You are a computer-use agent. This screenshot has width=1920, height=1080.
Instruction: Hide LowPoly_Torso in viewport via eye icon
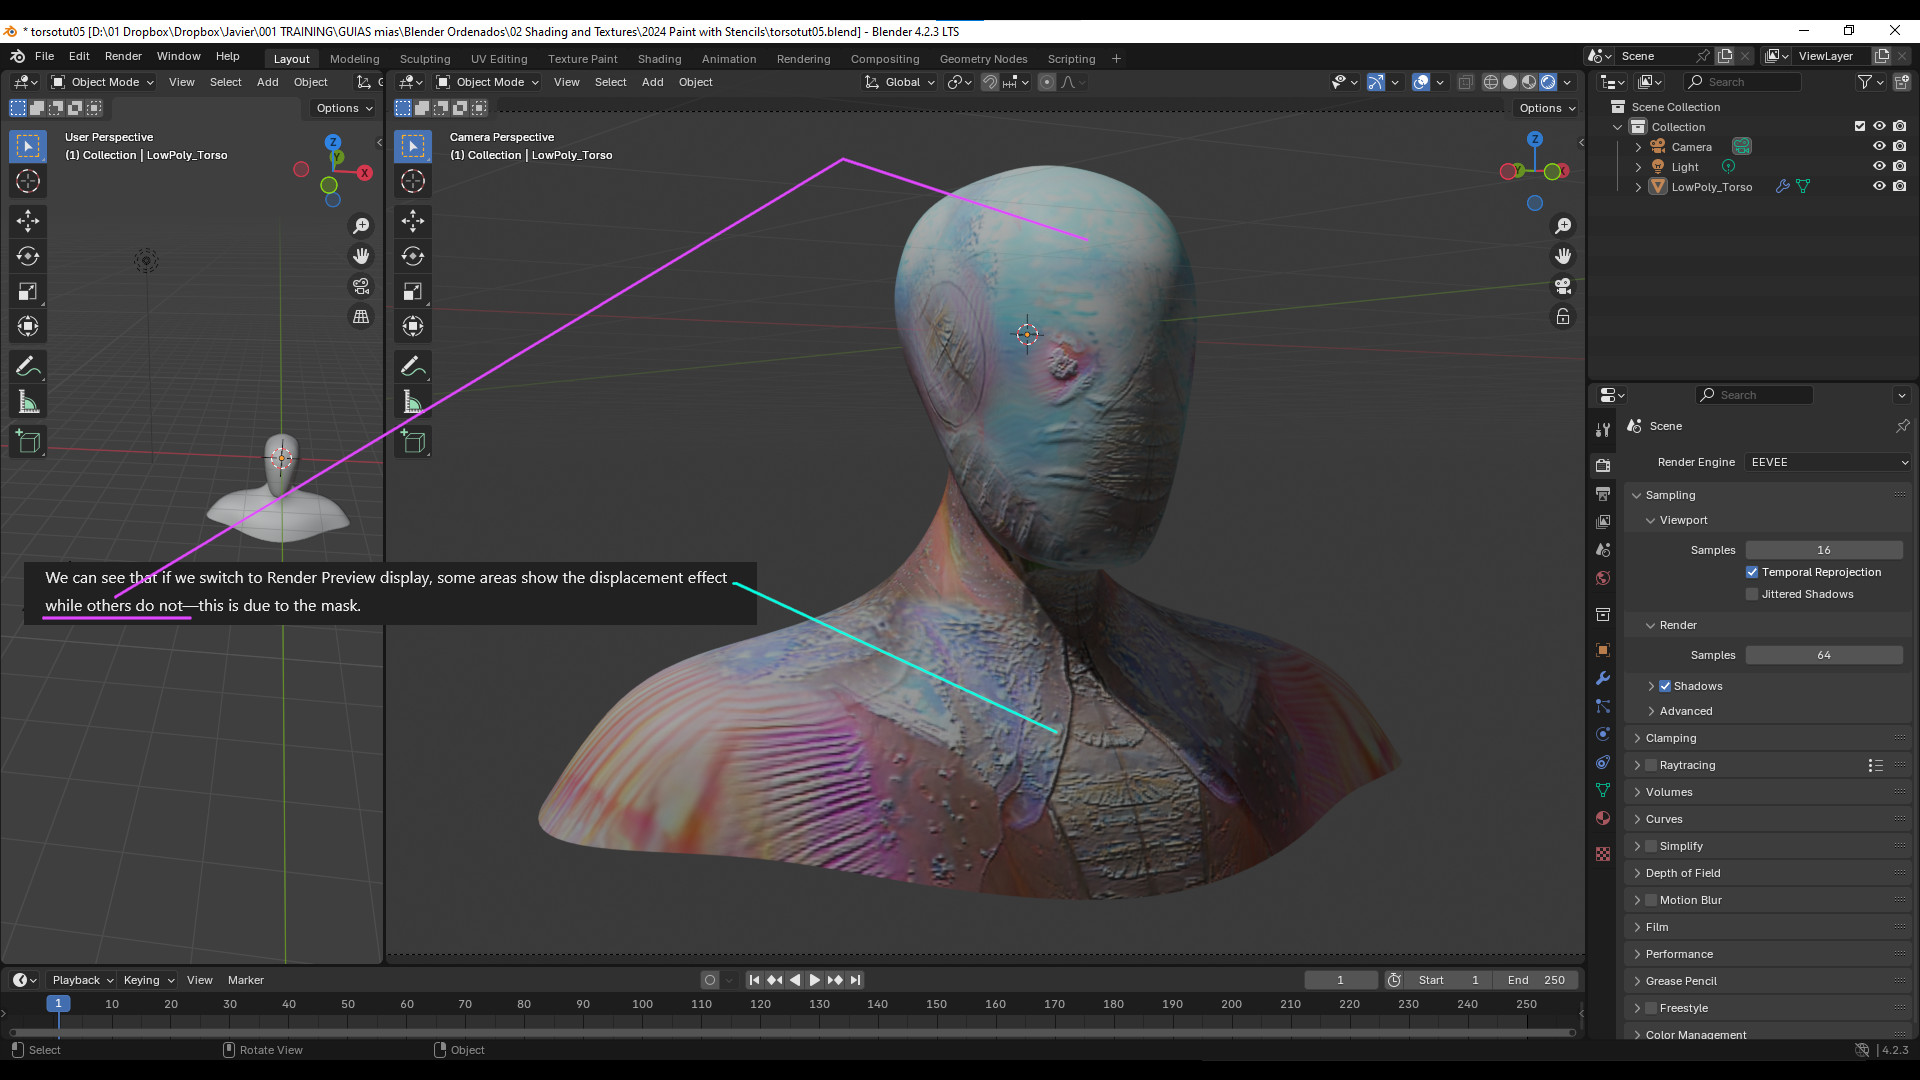[x=1879, y=186]
